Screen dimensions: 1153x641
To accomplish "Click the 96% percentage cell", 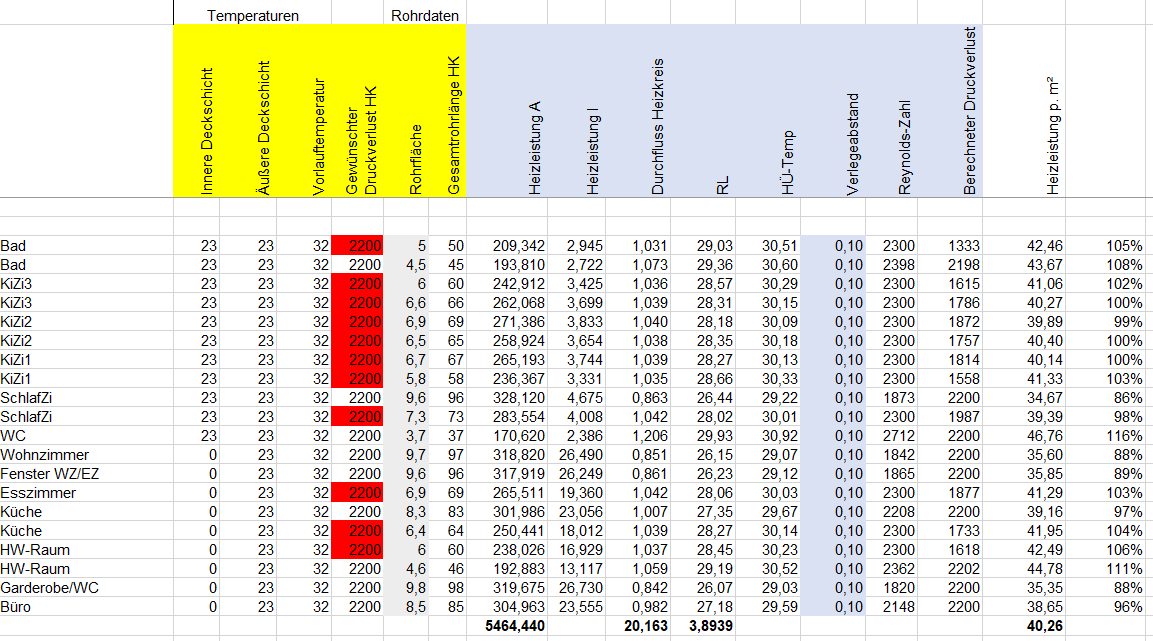I will click(1128, 607).
